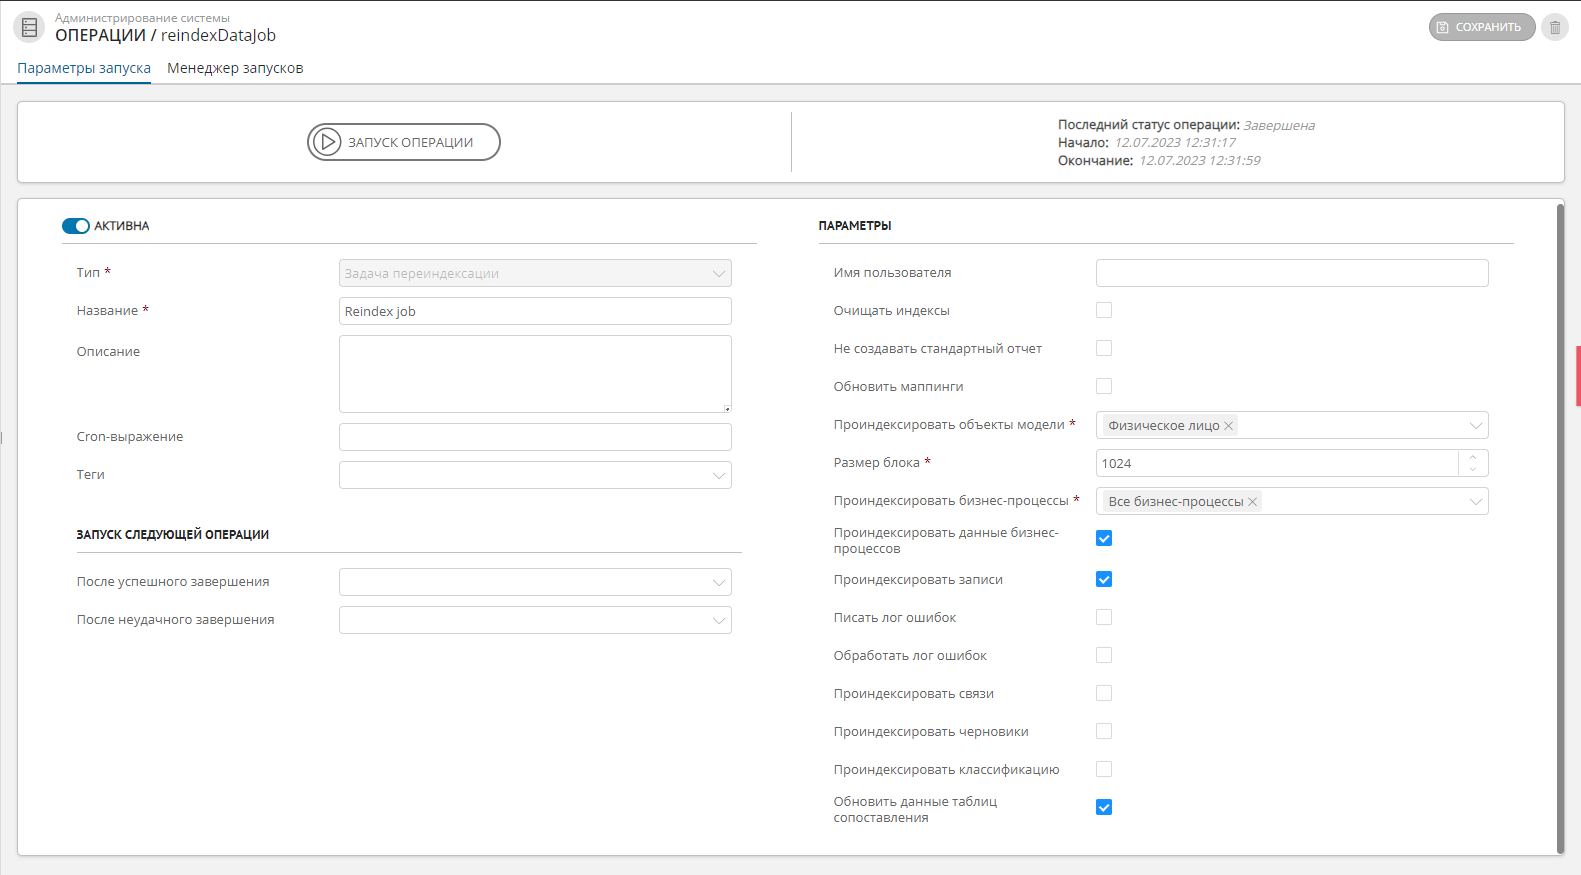Uncheck Проиндексировать данные бизнес-процессов
Screen dimensions: 1581x875
1104,538
